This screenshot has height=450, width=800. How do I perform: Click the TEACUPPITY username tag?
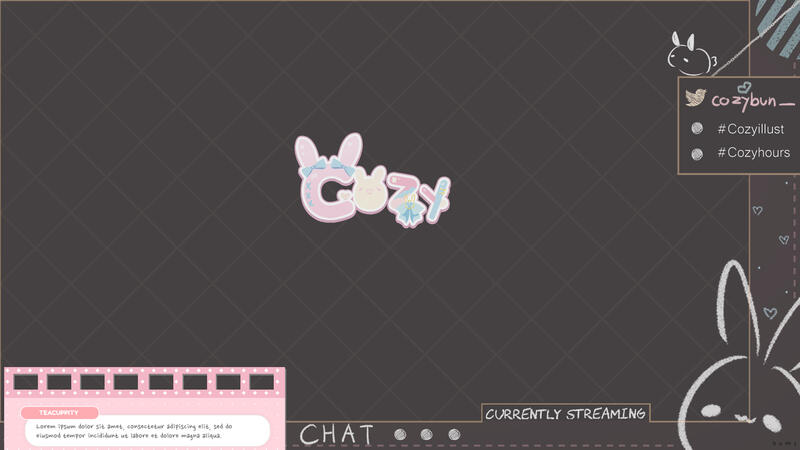tap(60, 413)
